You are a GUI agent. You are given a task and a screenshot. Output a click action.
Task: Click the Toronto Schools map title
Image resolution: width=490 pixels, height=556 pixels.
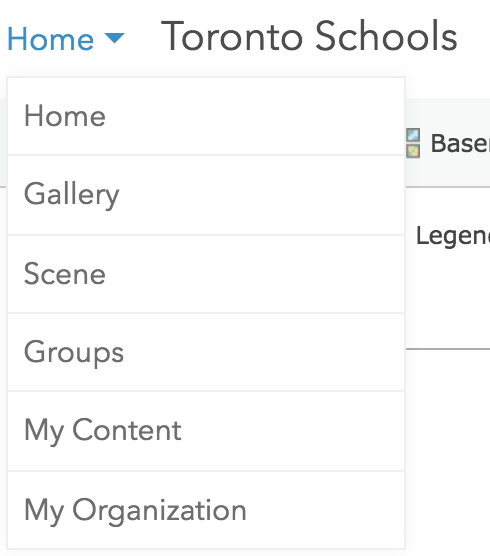[309, 37]
